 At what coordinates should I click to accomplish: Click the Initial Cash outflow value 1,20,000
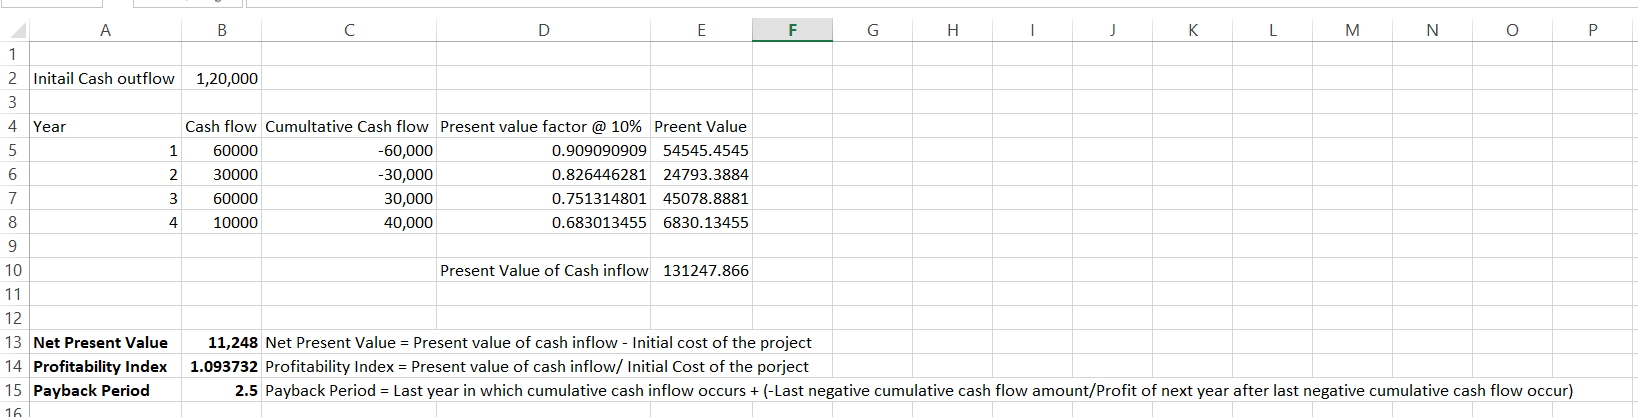[226, 78]
